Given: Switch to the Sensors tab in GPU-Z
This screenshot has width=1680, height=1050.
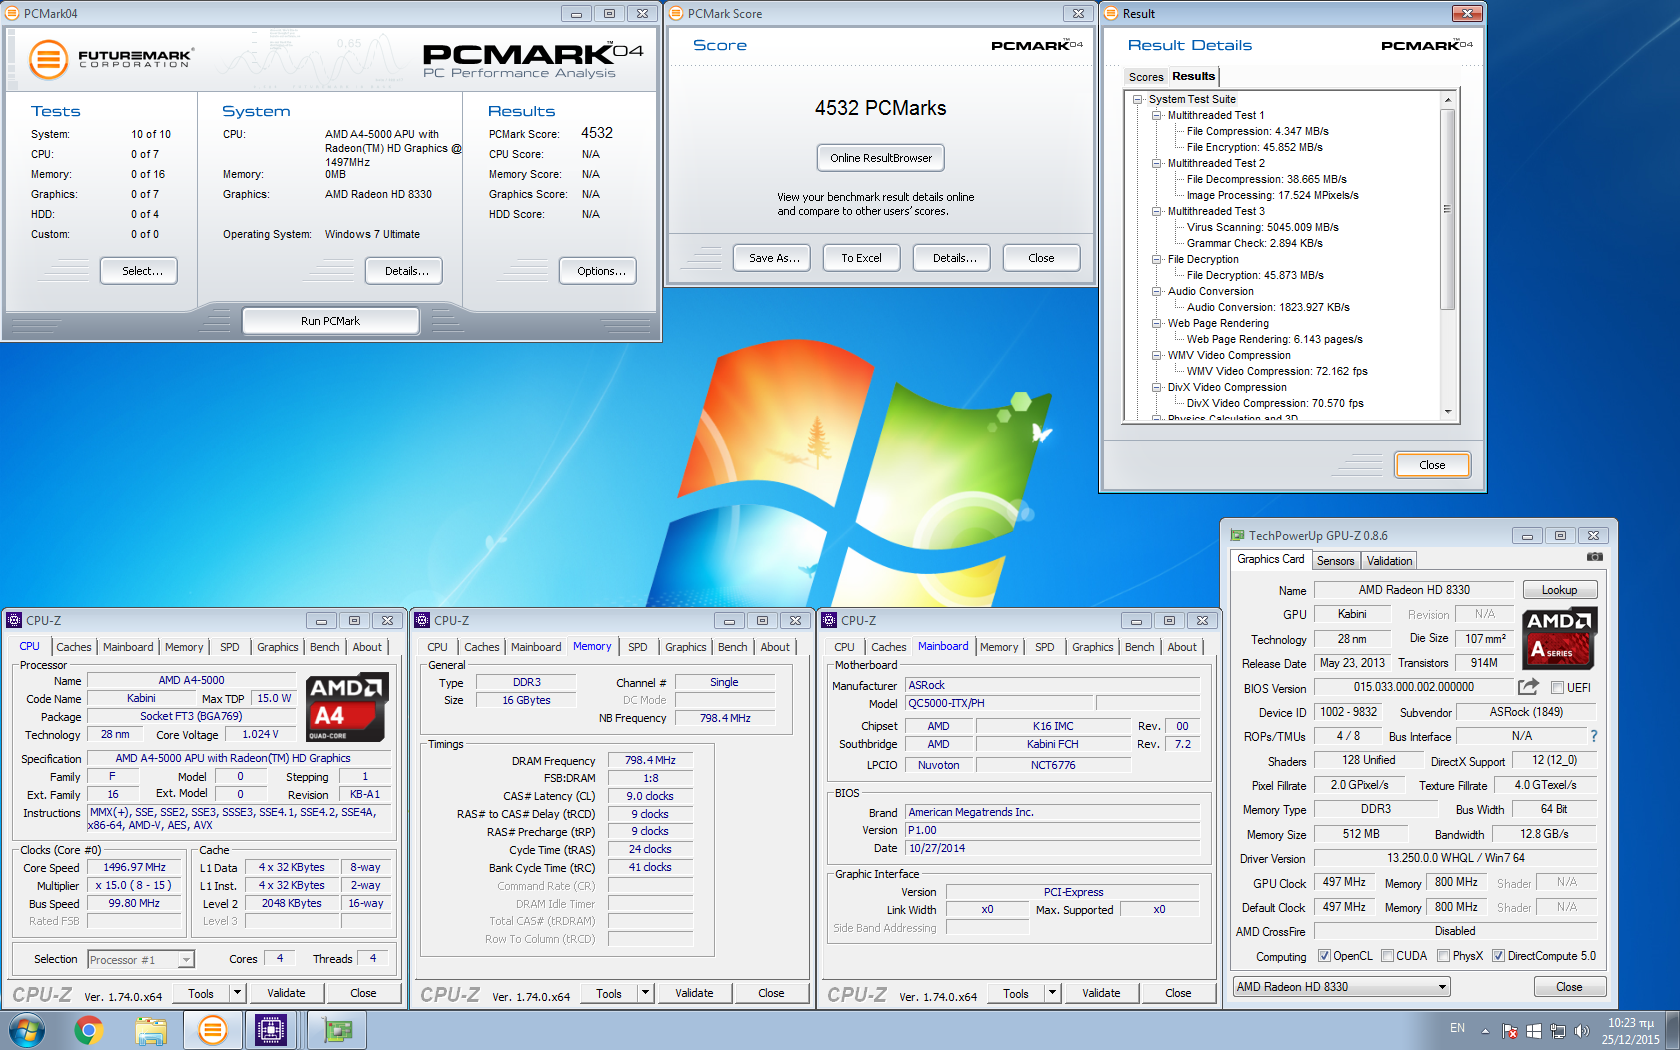Looking at the screenshot, I should [x=1335, y=561].
